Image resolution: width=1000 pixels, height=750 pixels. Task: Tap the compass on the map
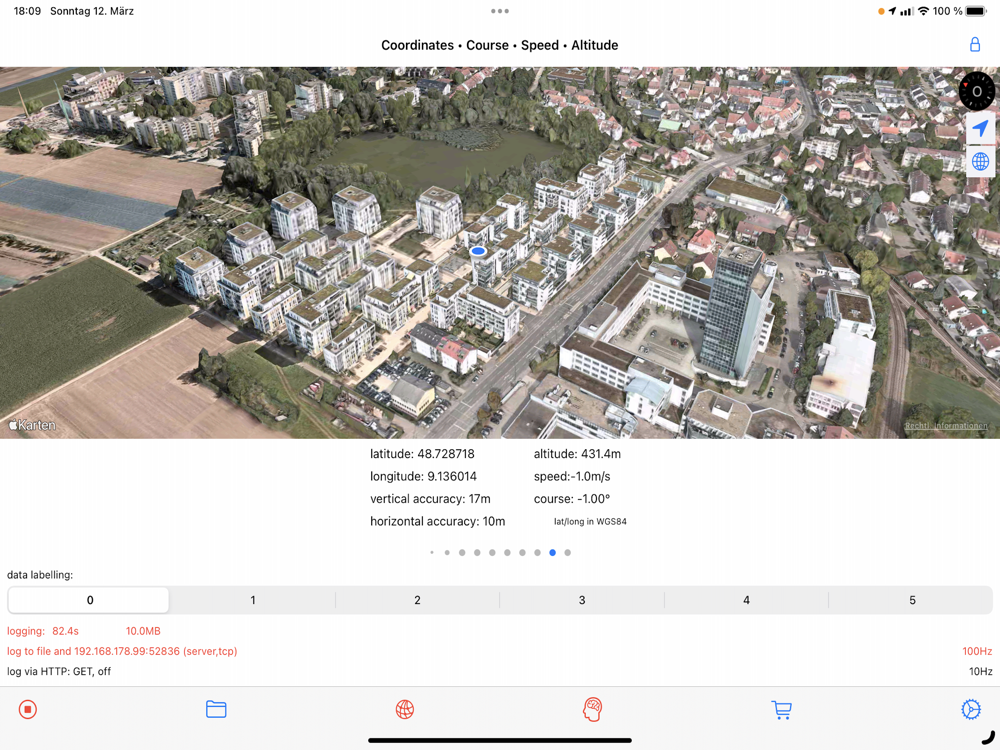coord(977,91)
